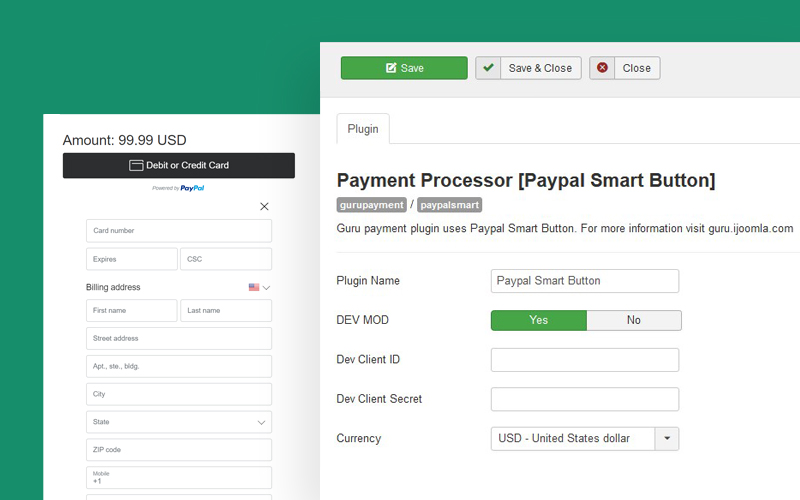The image size is (800, 500).
Task: Click the checkmark icon beside Save & Close
Action: (488, 68)
